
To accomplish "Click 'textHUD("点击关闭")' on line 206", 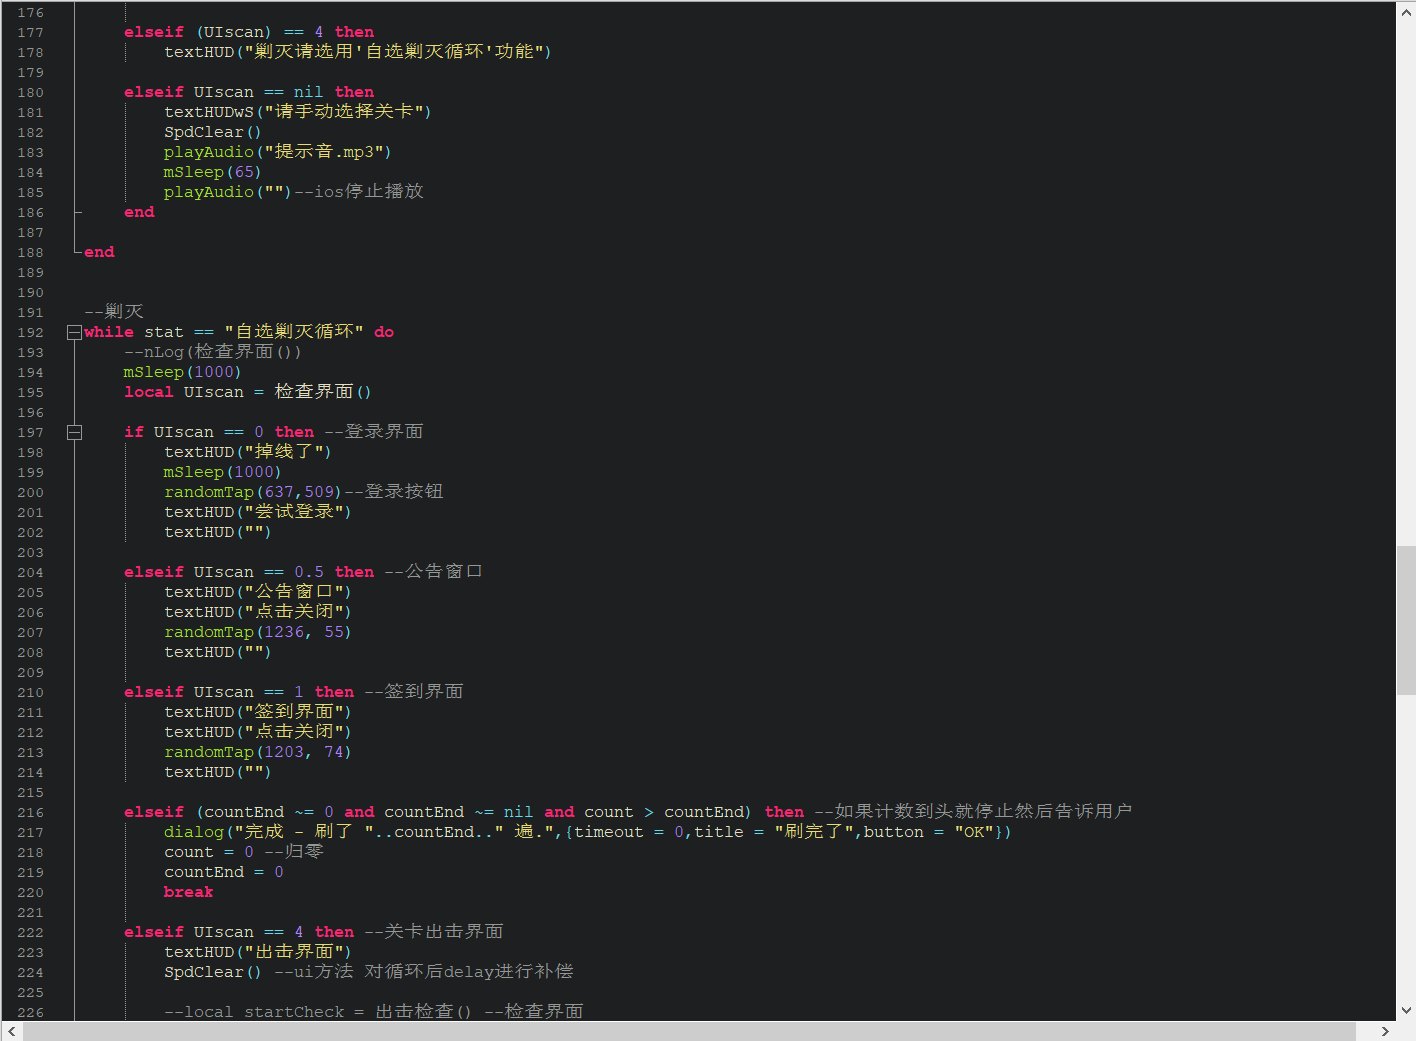I will coord(257,612).
